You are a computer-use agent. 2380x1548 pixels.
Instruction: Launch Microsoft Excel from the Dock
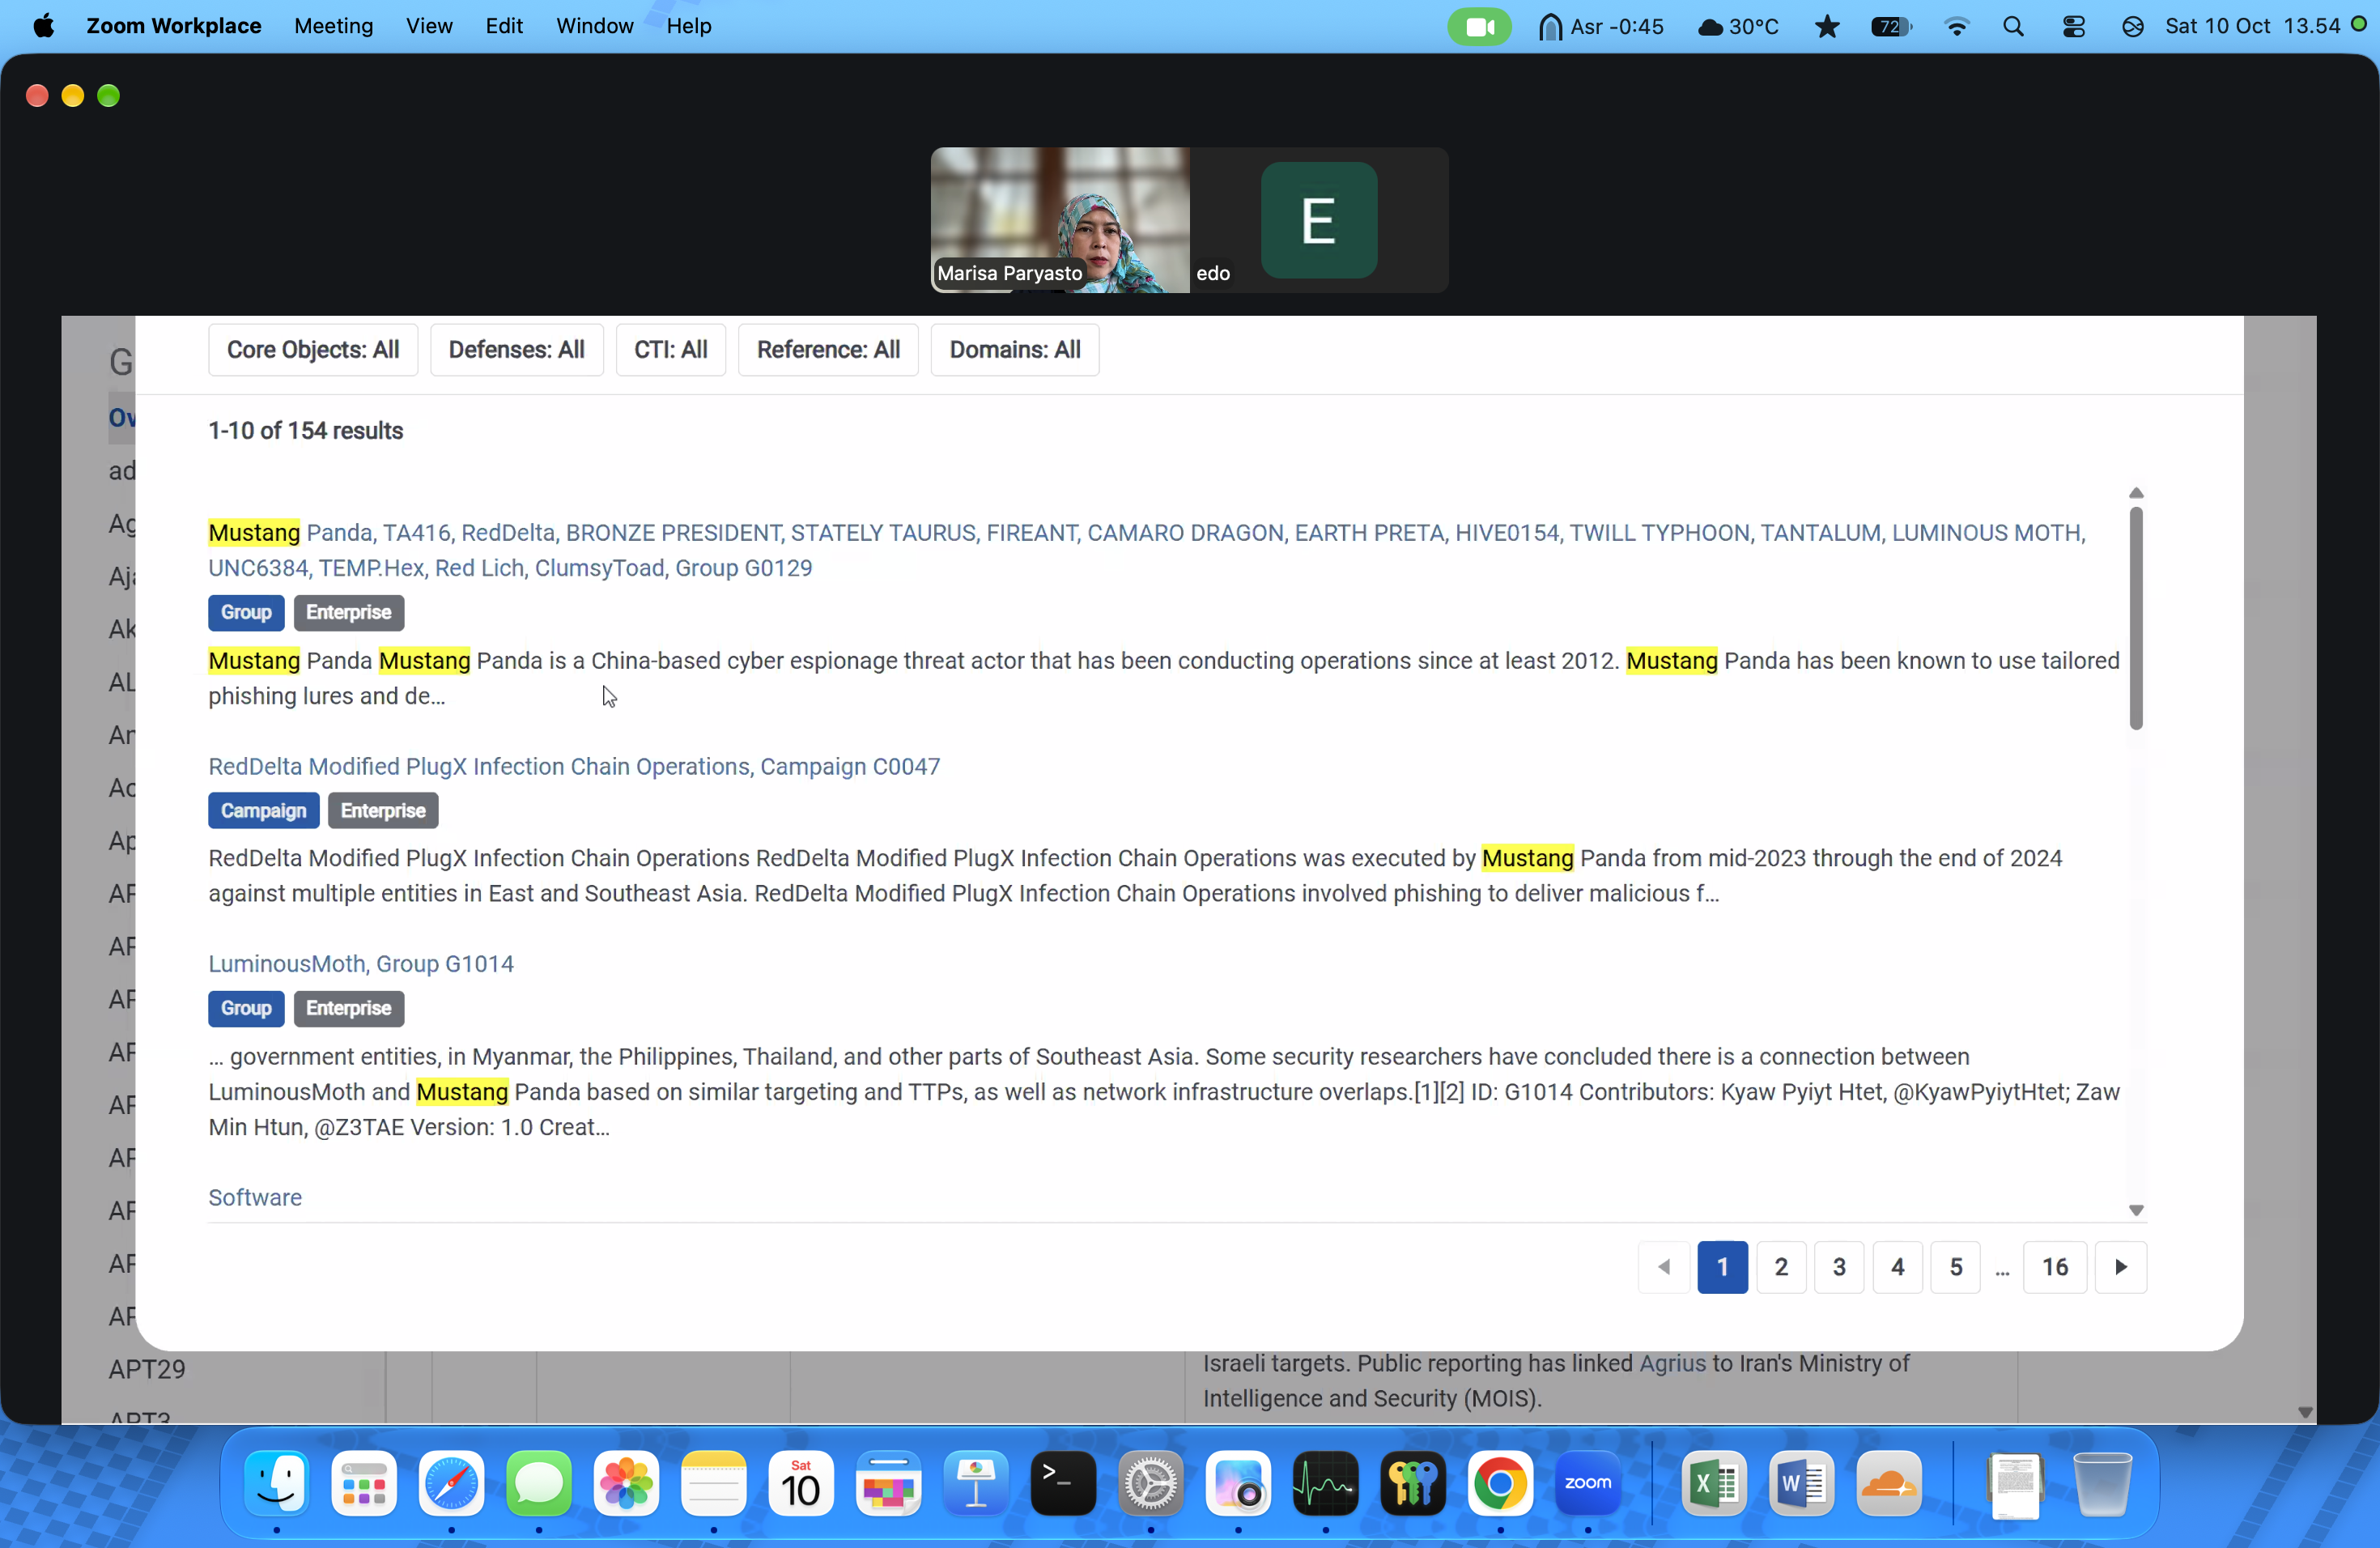[x=1714, y=1483]
